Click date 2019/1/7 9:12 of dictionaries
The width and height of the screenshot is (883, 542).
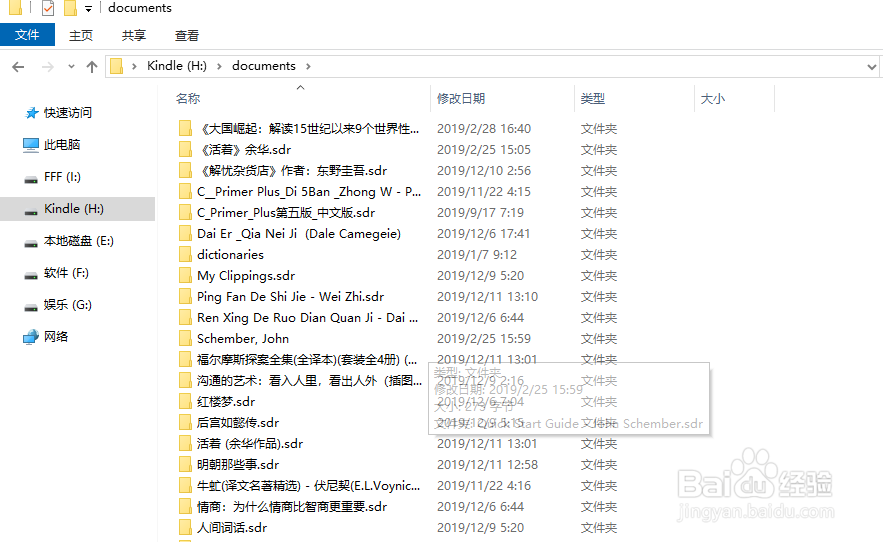coord(477,255)
